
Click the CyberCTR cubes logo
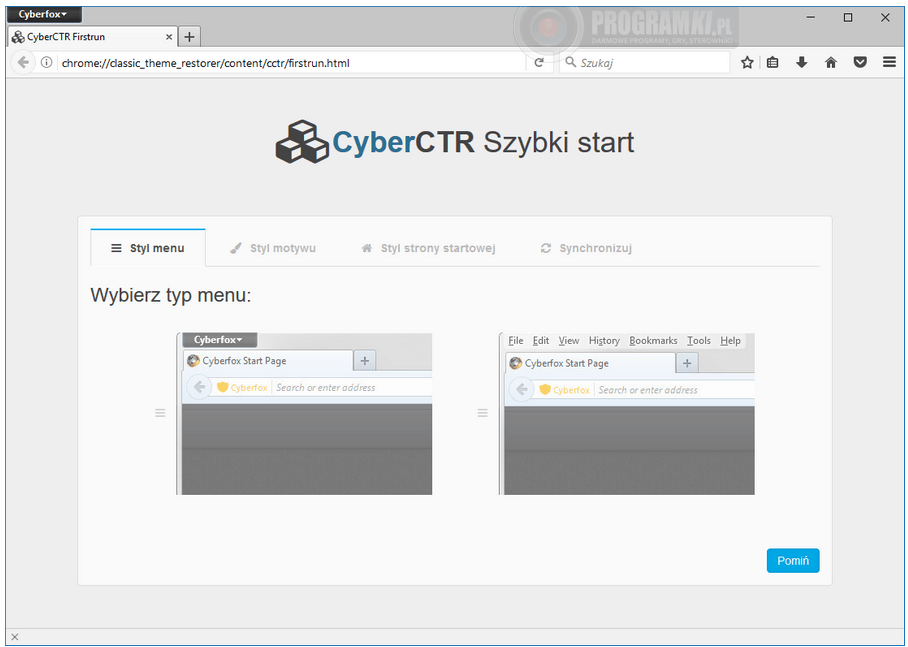pyautogui.click(x=302, y=142)
